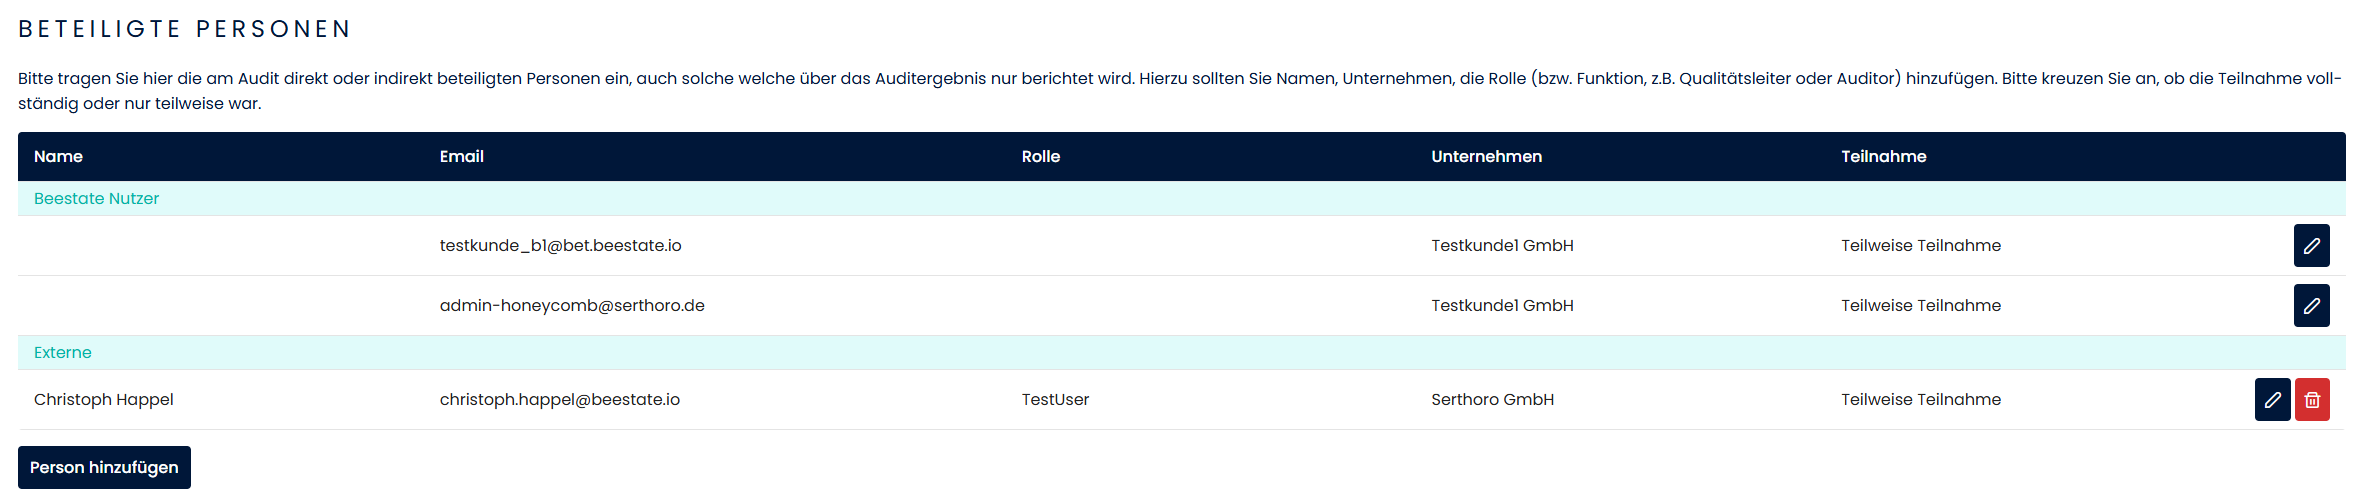2359x503 pixels.
Task: Select the Rolle column header
Action: pos(1040,157)
